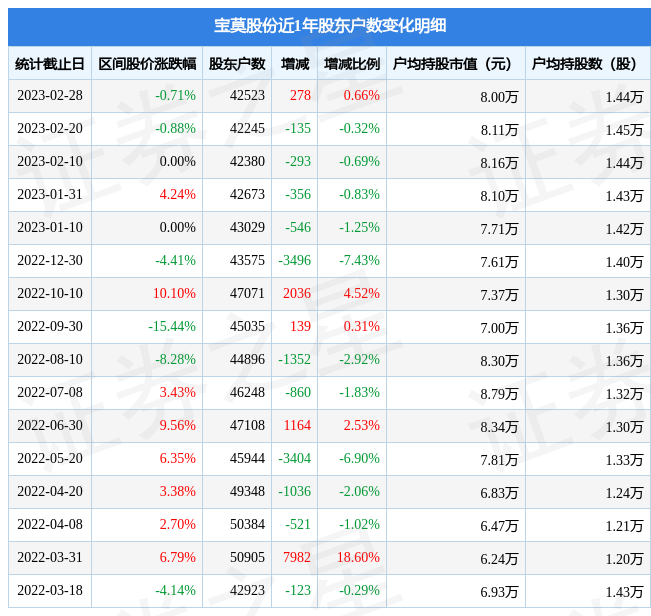Select the 统计截止日 column header

[50, 64]
